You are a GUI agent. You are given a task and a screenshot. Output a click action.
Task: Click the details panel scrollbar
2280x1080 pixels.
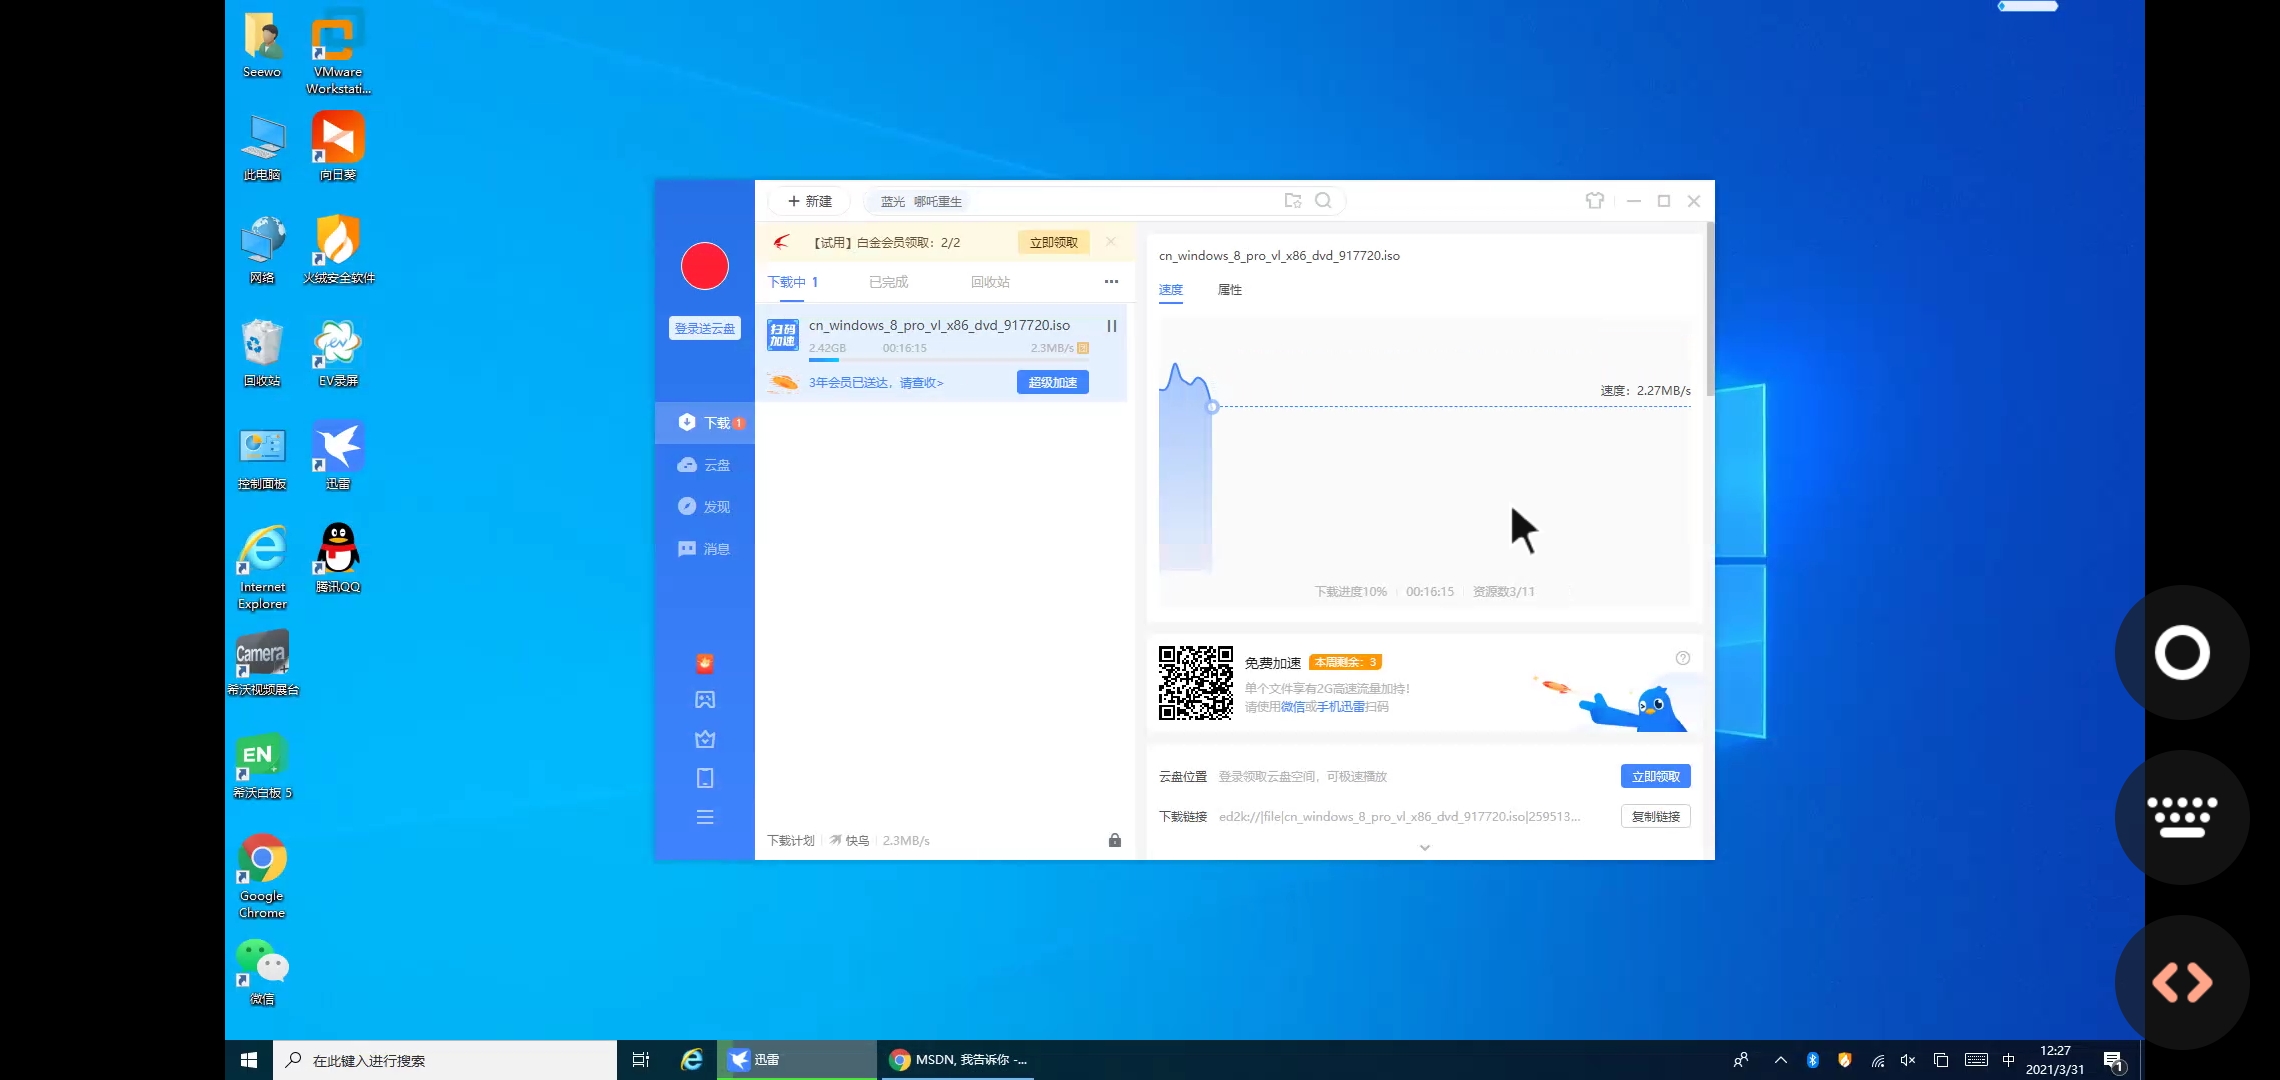pos(1710,309)
